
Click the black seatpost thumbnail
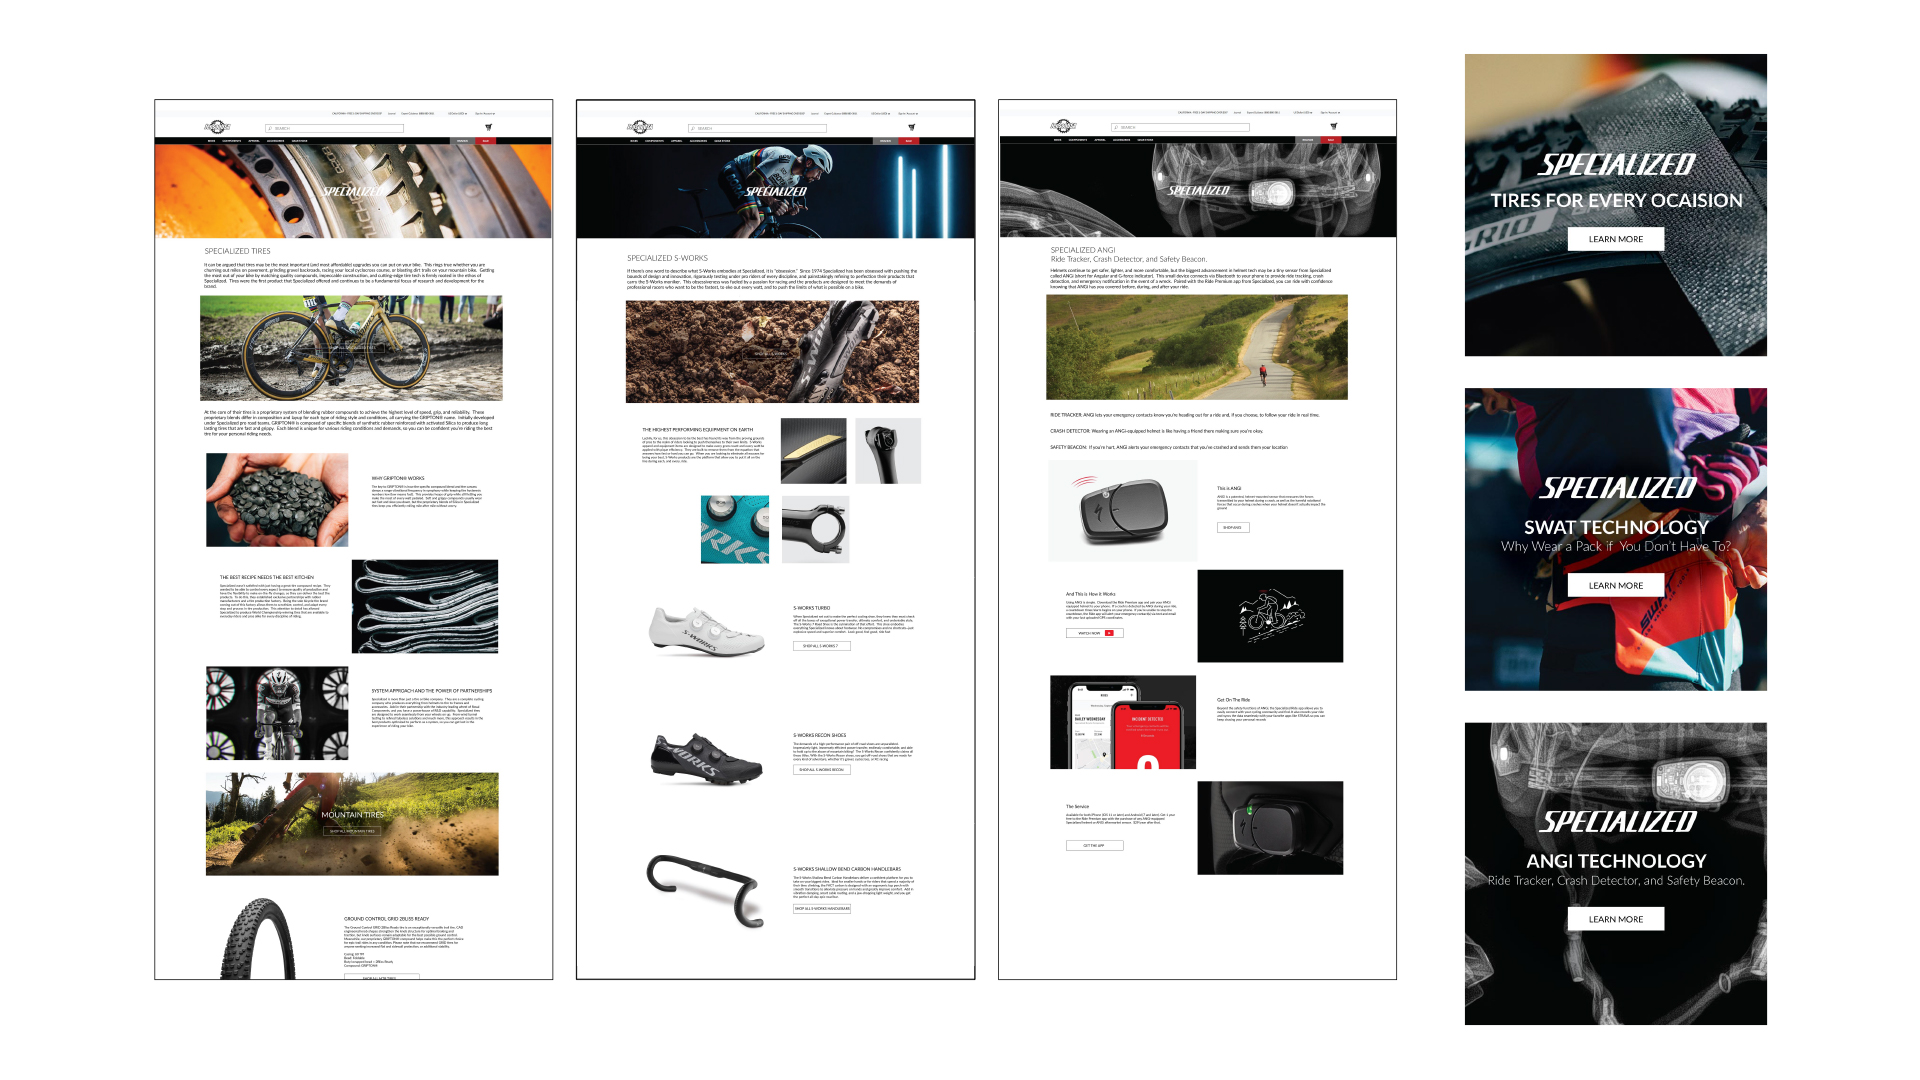tap(888, 451)
